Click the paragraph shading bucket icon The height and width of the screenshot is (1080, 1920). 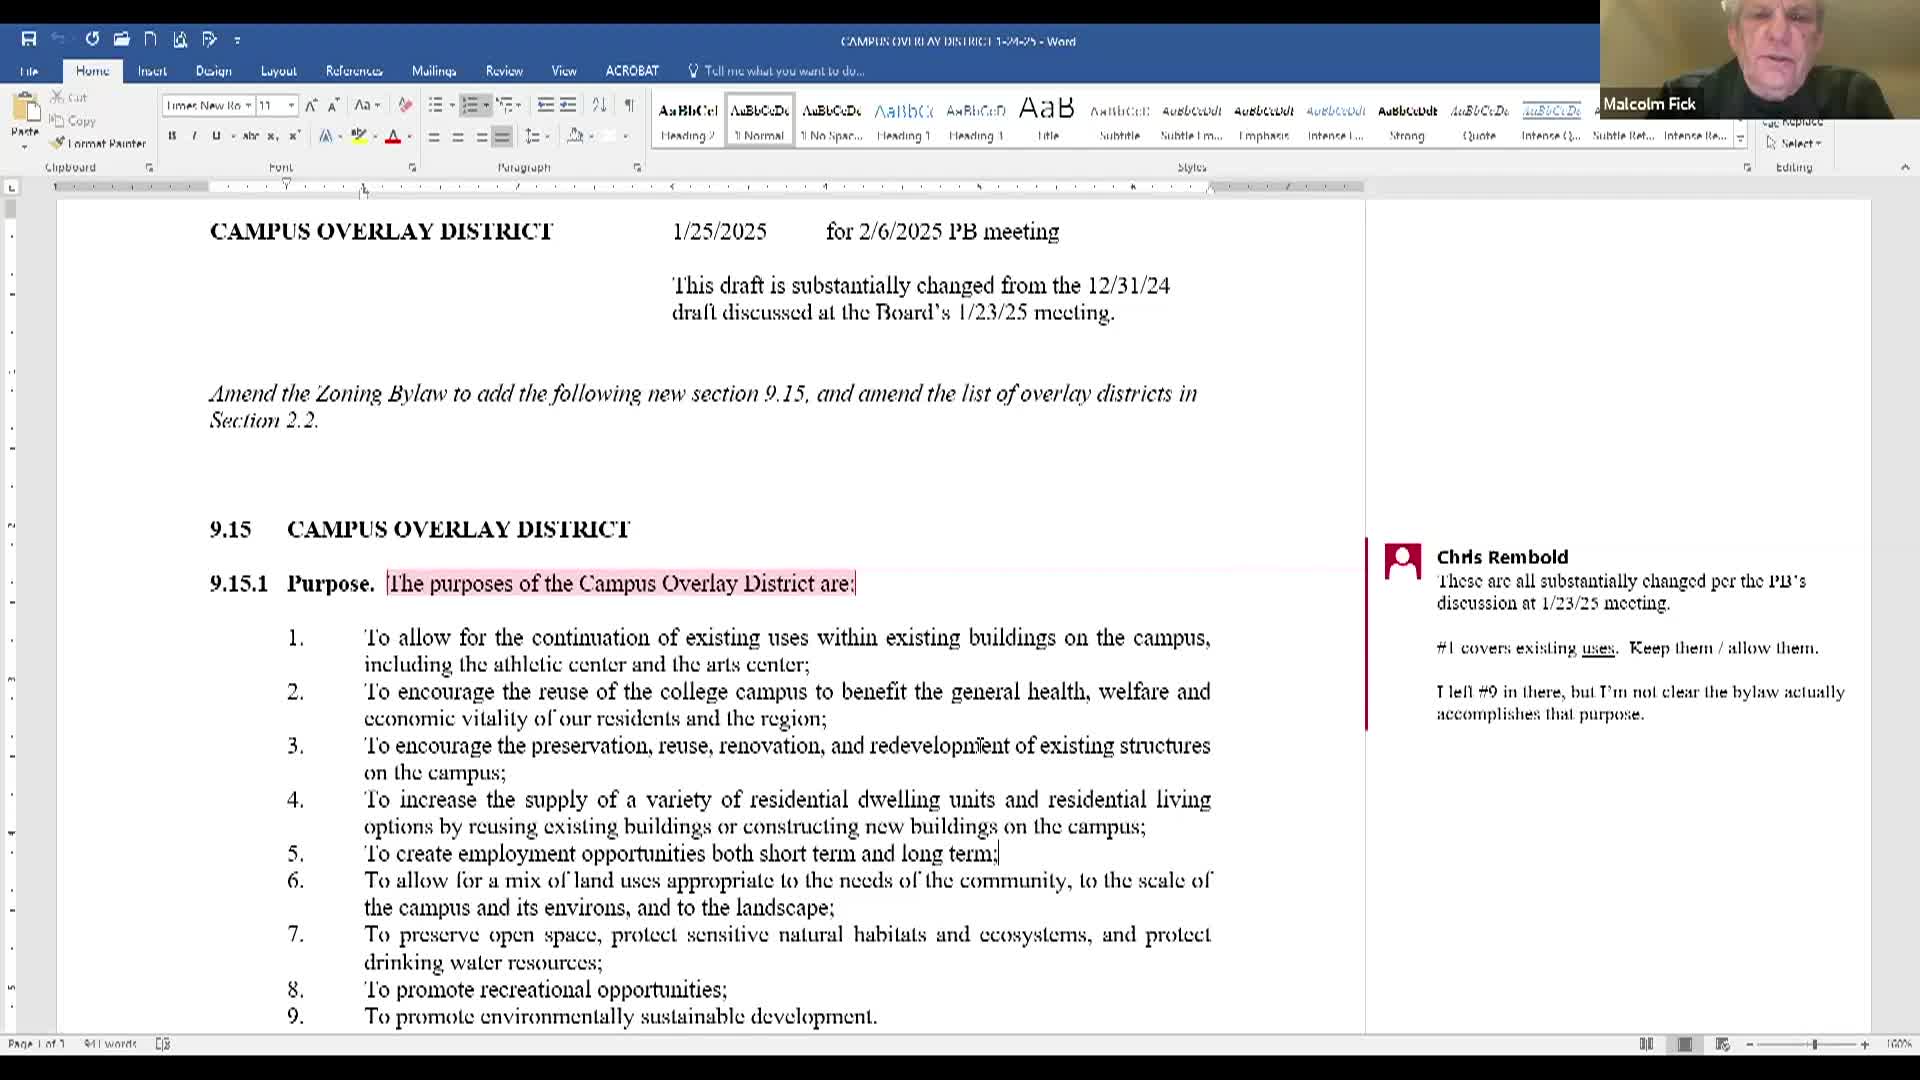pyautogui.click(x=575, y=136)
